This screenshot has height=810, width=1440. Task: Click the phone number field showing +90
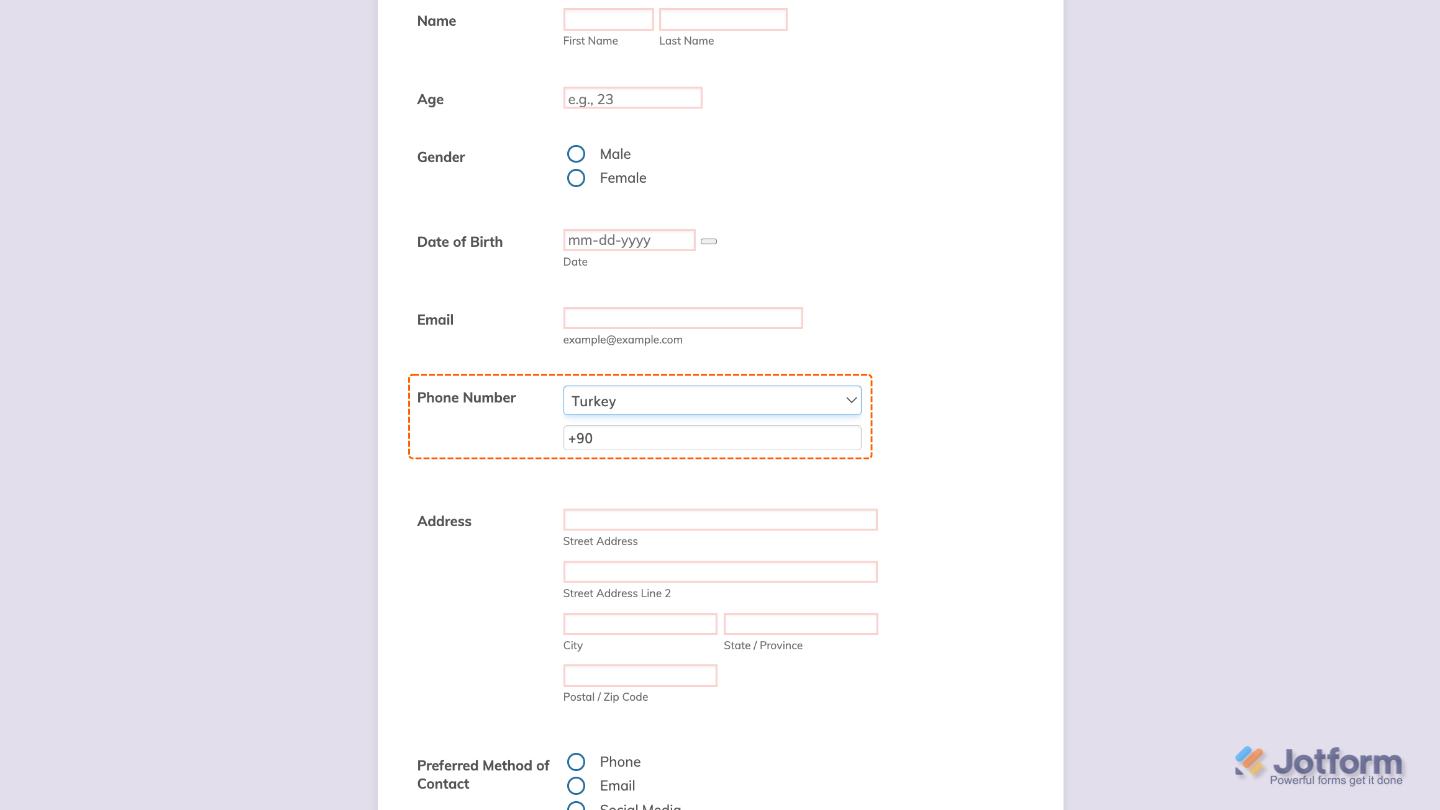(712, 437)
